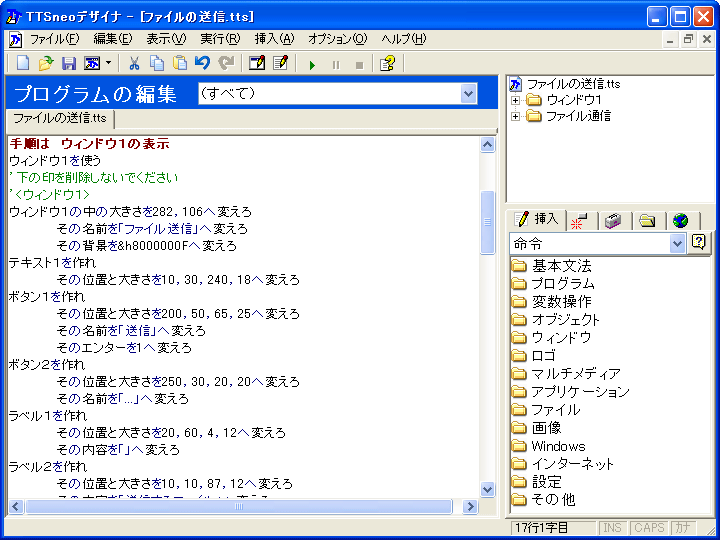Open the ロゴ folder
The height and width of the screenshot is (540, 720).
[x=534, y=355]
